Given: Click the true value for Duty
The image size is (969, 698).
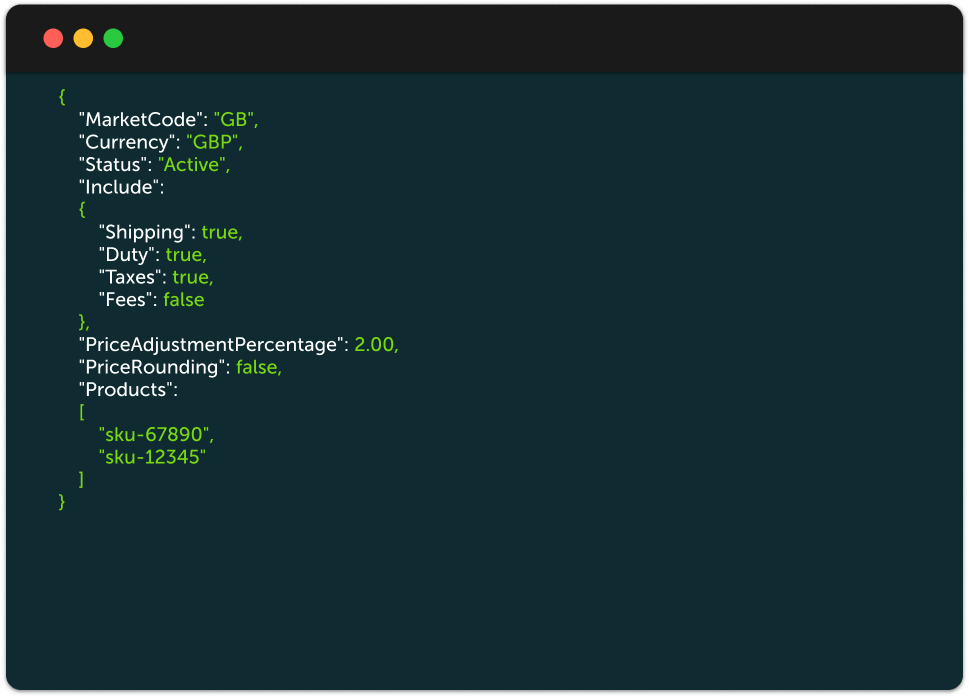Looking at the screenshot, I should coord(185,254).
